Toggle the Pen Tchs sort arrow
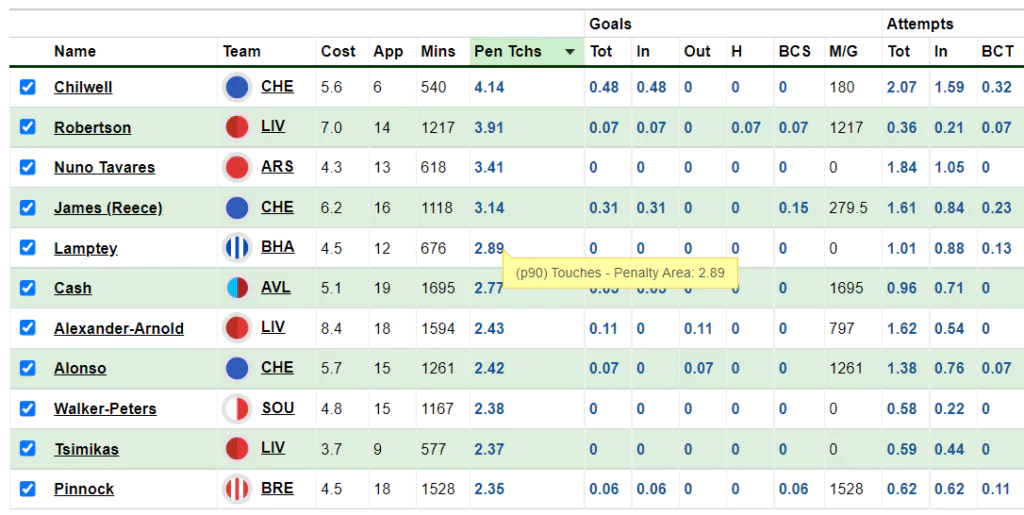1024x515 pixels. click(569, 52)
